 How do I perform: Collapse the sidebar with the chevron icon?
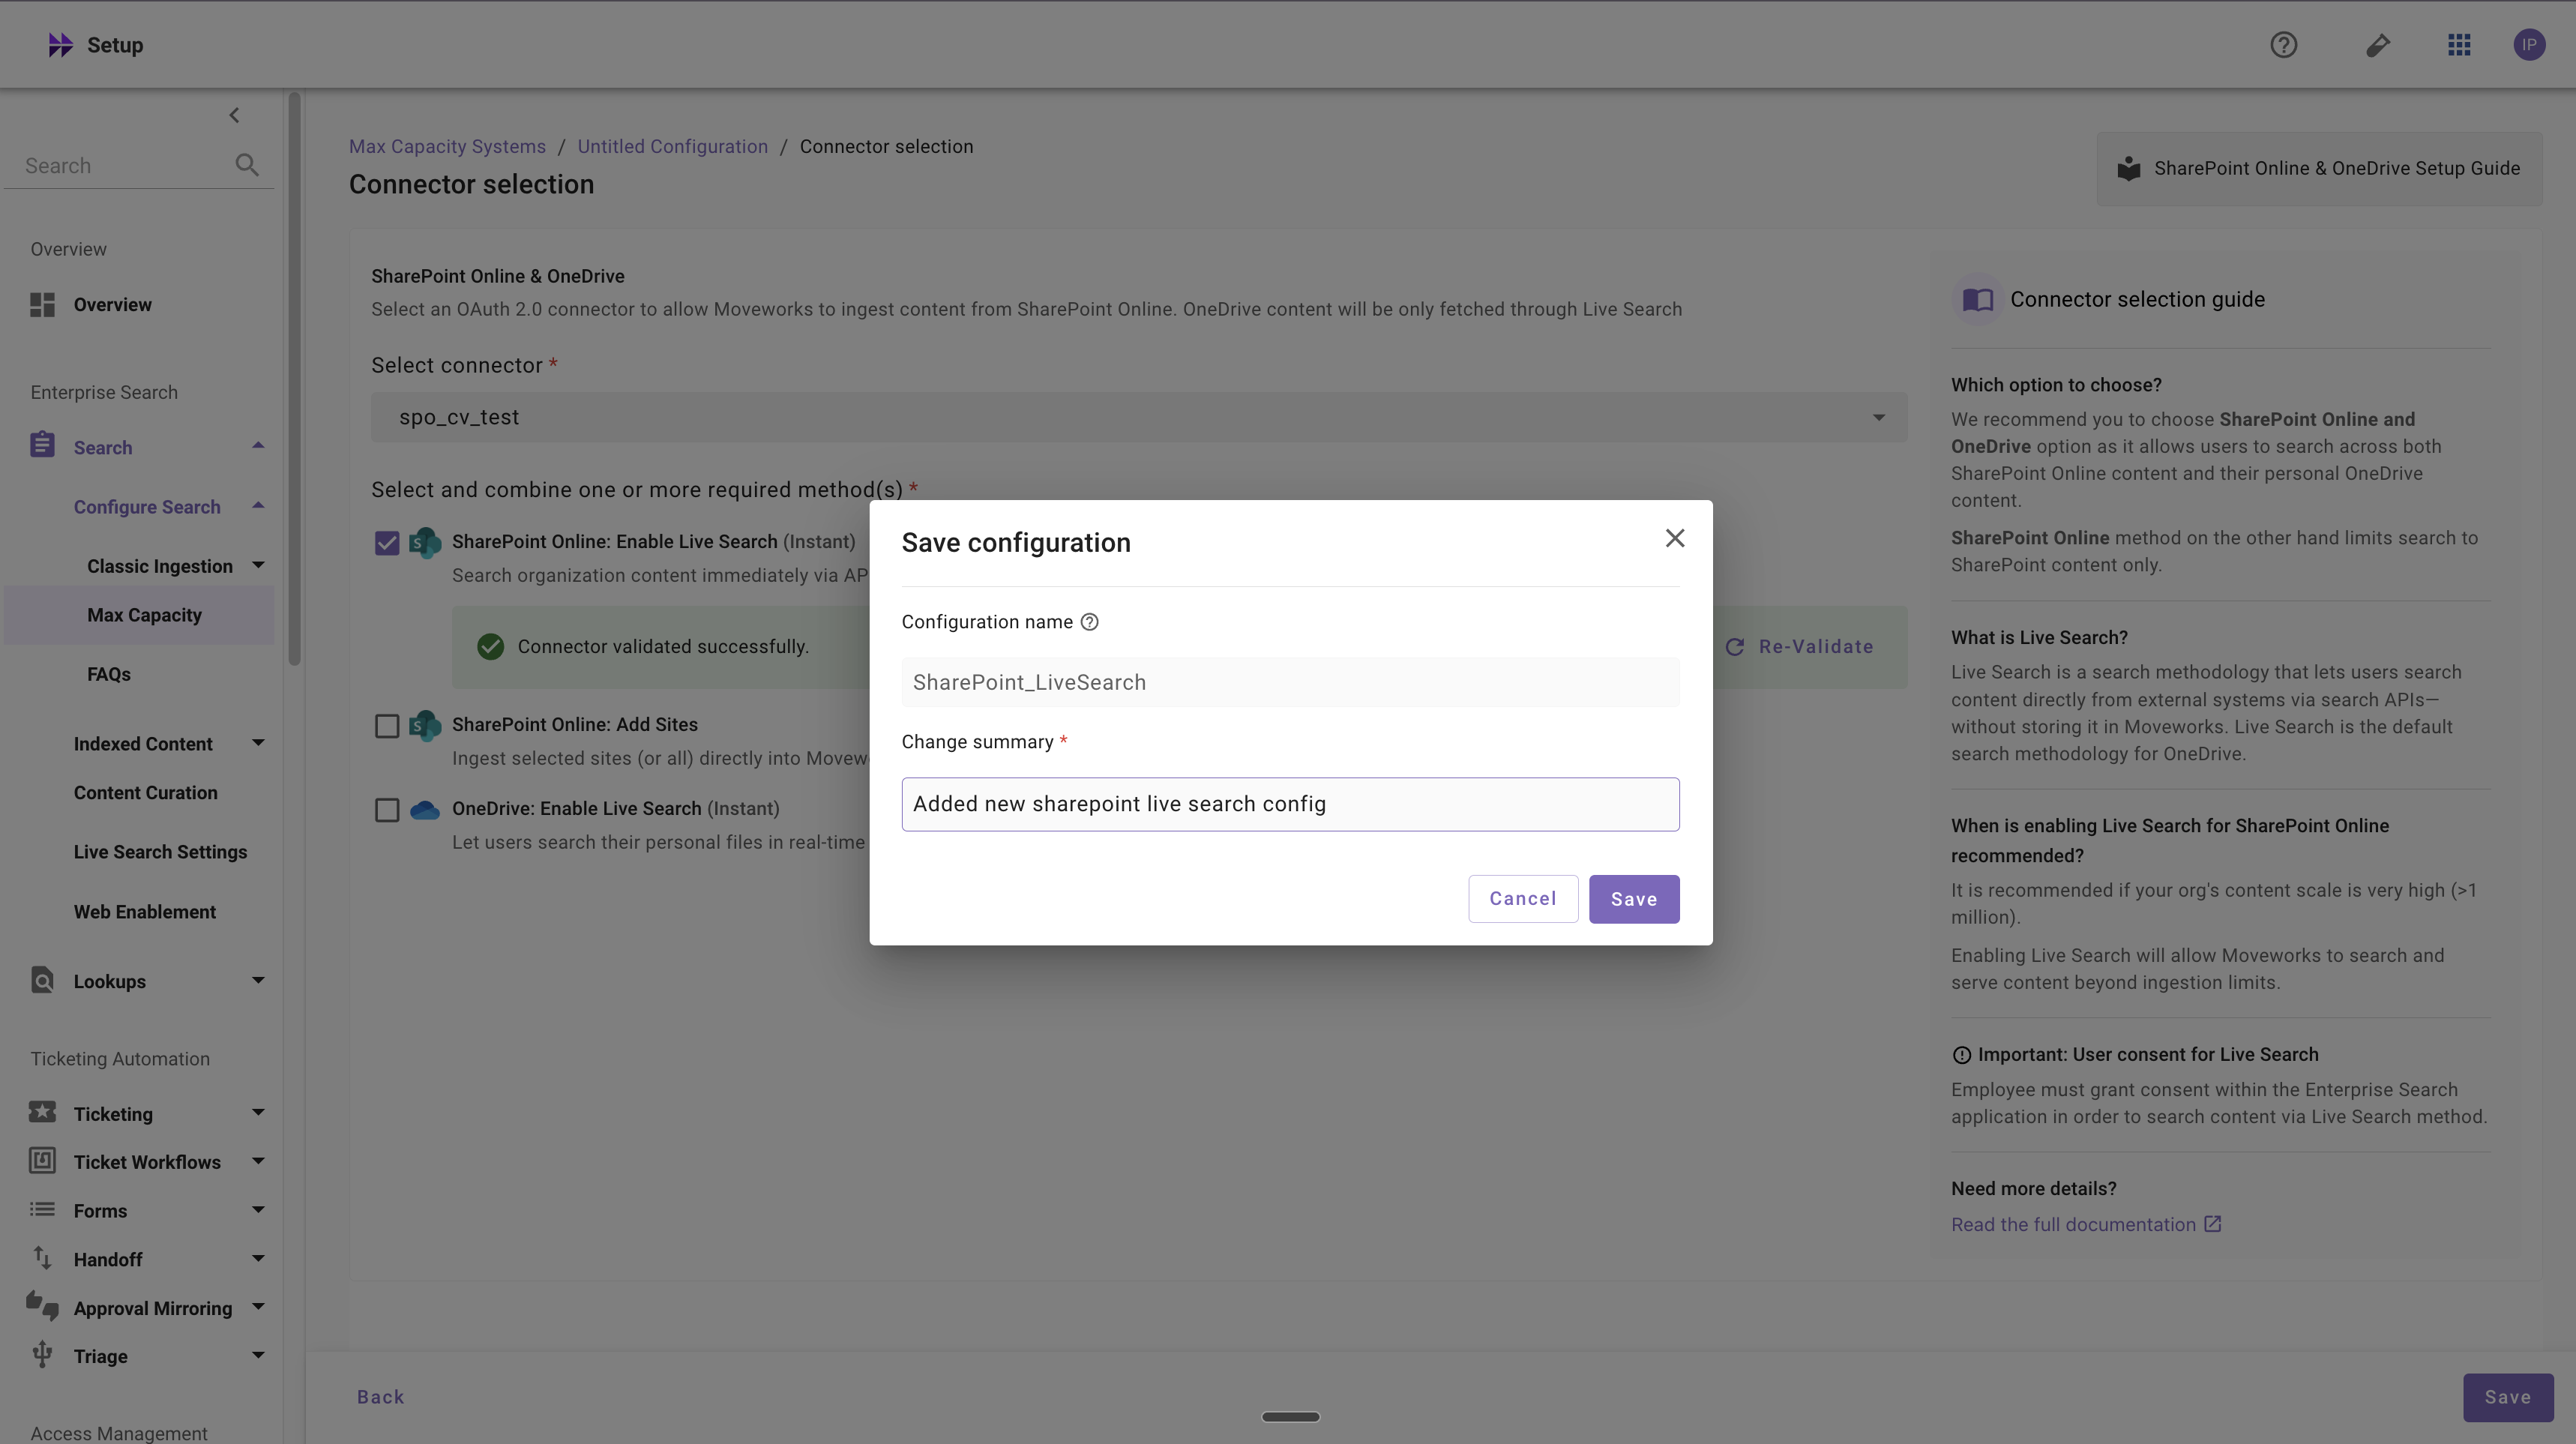pos(234,115)
